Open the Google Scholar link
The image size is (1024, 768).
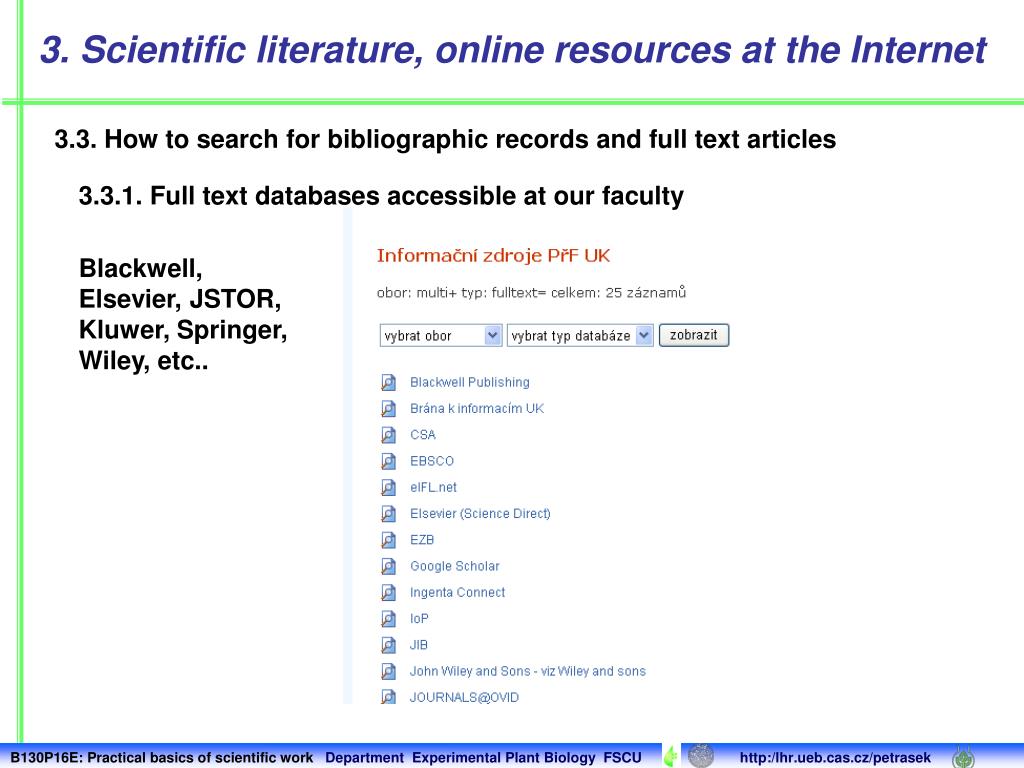click(x=455, y=566)
